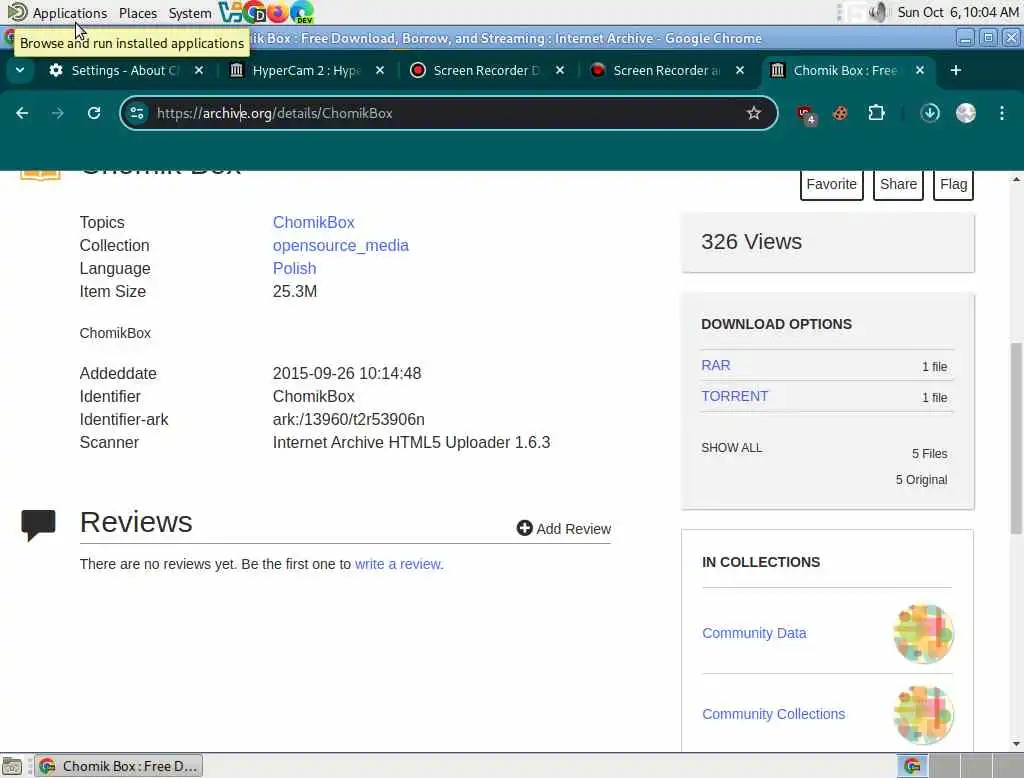Open the Extensions puzzle-piece menu

[876, 113]
